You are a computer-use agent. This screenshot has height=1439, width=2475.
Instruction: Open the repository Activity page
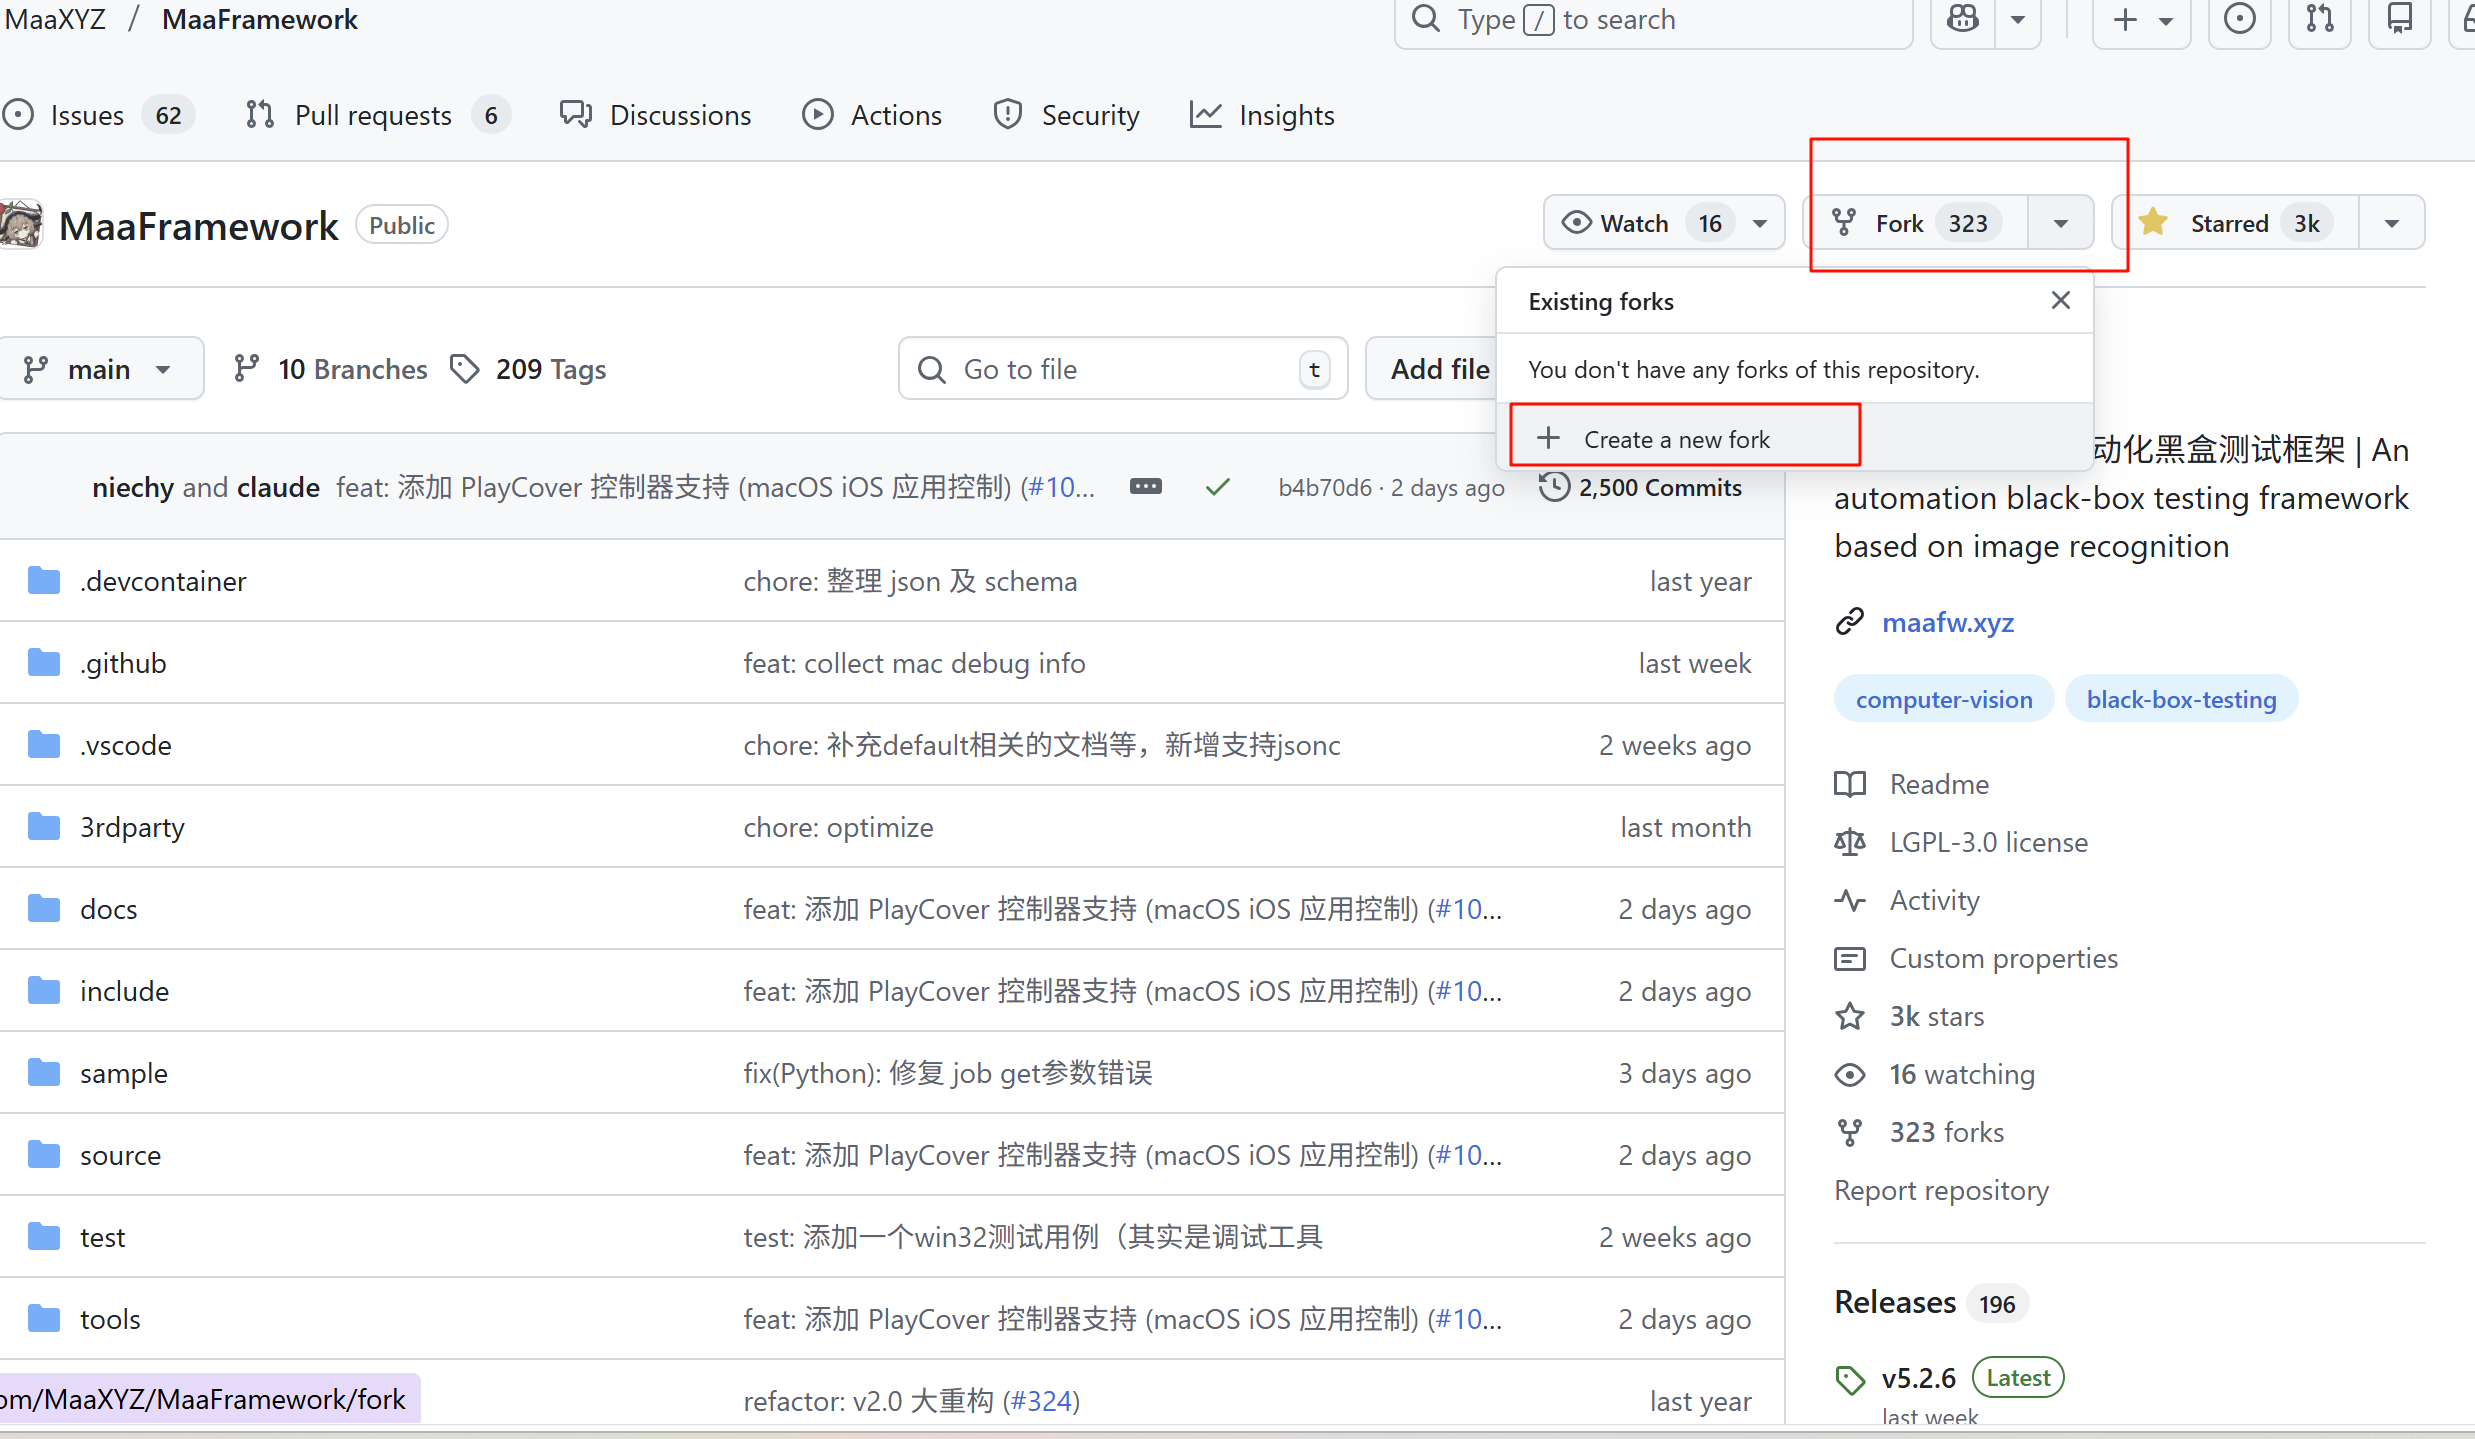click(1907, 900)
